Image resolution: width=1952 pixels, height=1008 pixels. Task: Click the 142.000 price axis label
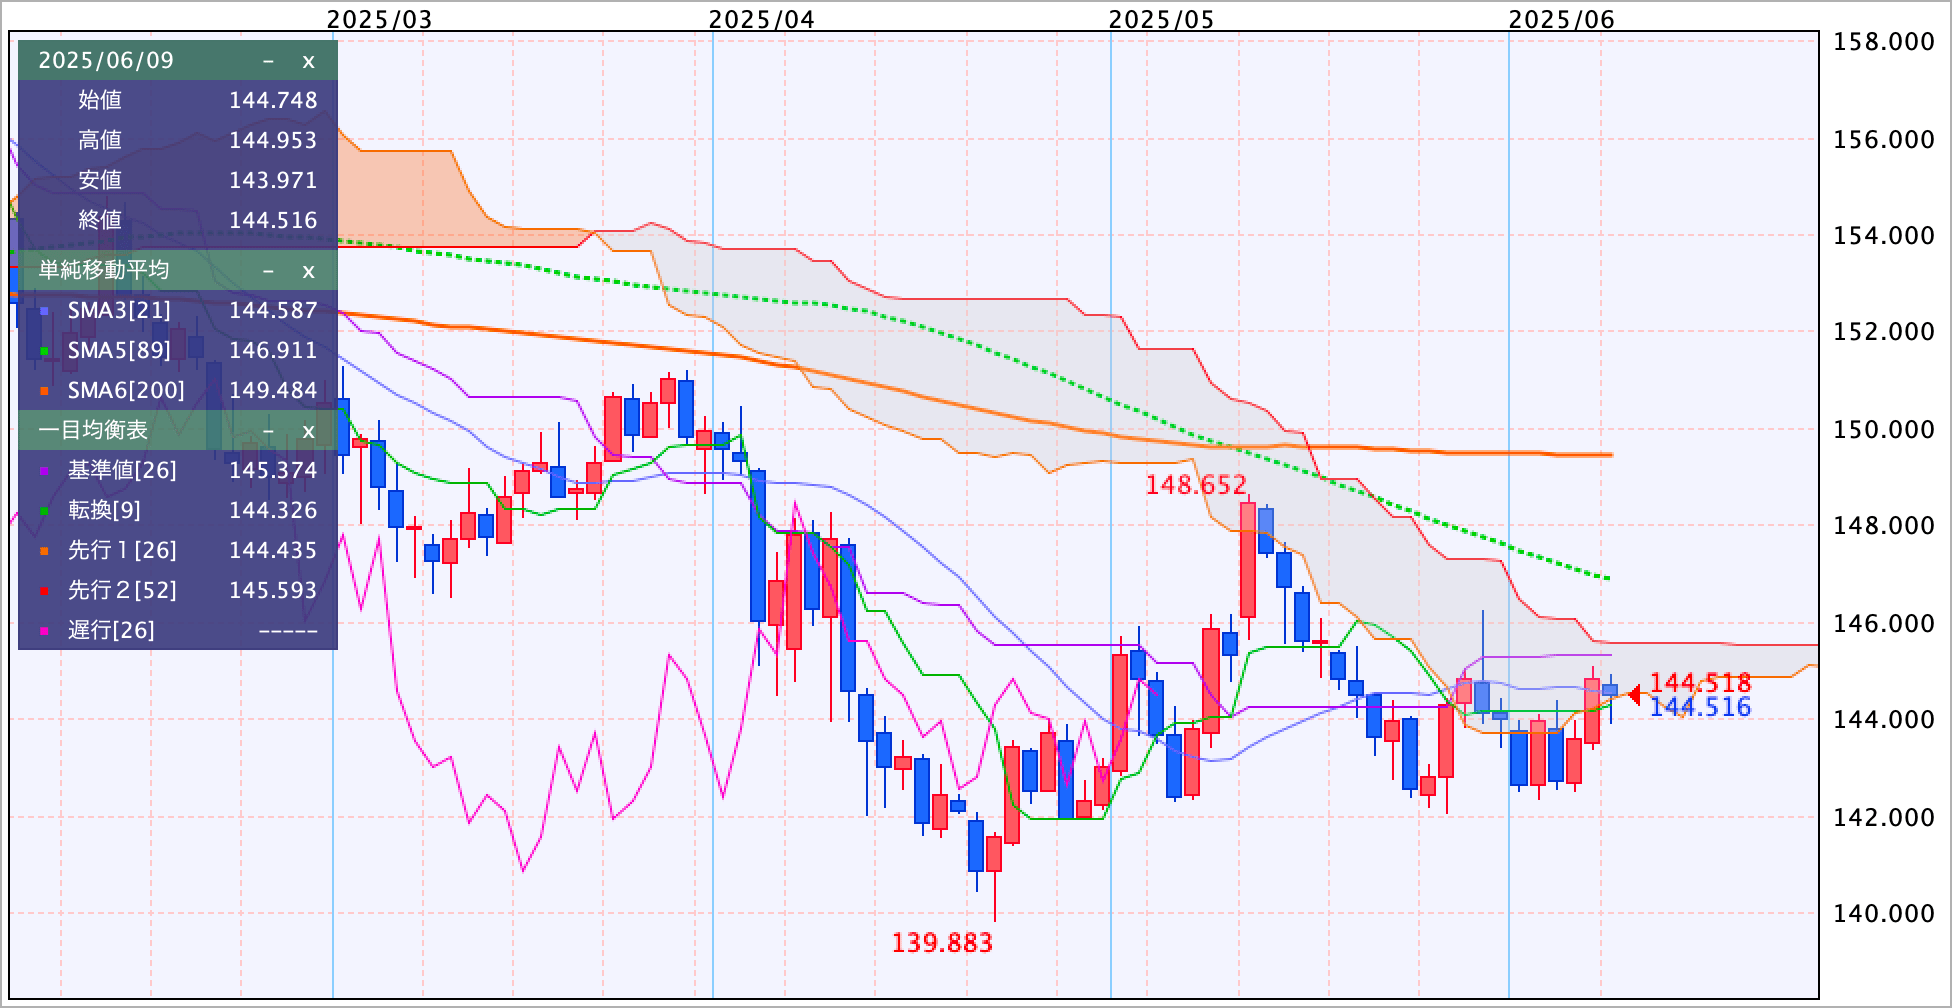(1883, 818)
